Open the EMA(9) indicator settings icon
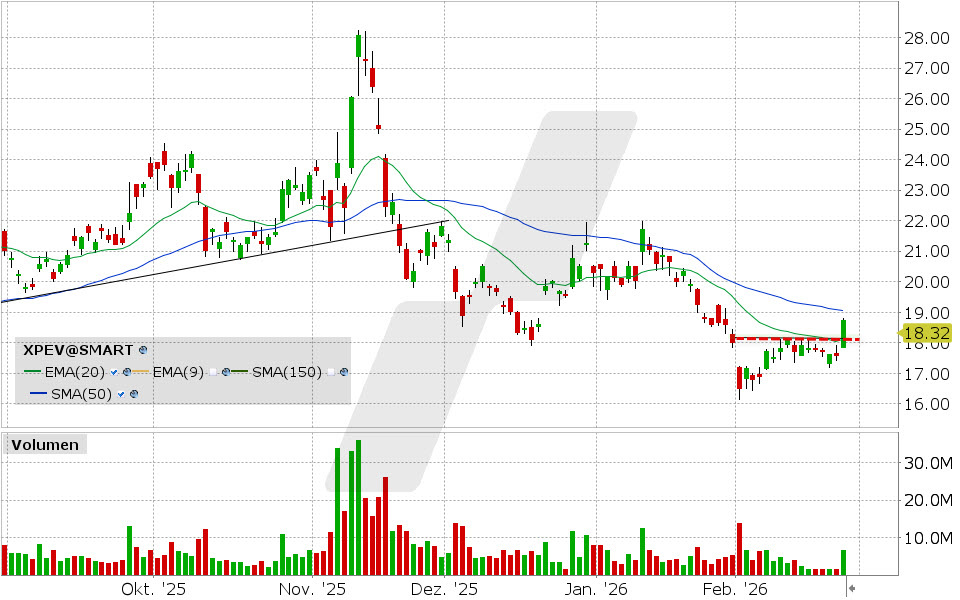The width and height of the screenshot is (960, 600). coord(225,372)
